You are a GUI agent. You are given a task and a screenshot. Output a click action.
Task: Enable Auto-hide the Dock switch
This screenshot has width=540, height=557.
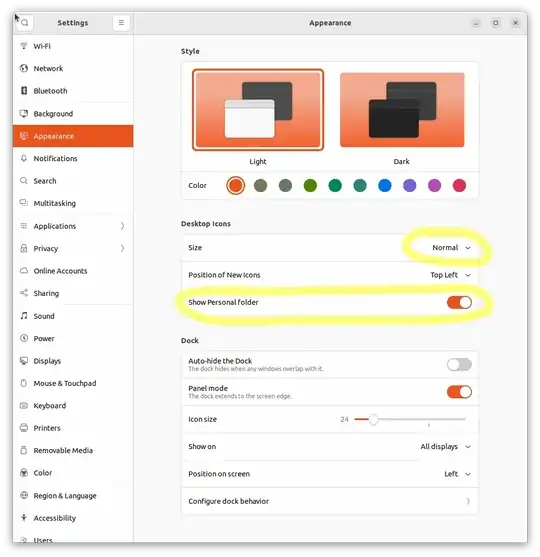(x=459, y=364)
